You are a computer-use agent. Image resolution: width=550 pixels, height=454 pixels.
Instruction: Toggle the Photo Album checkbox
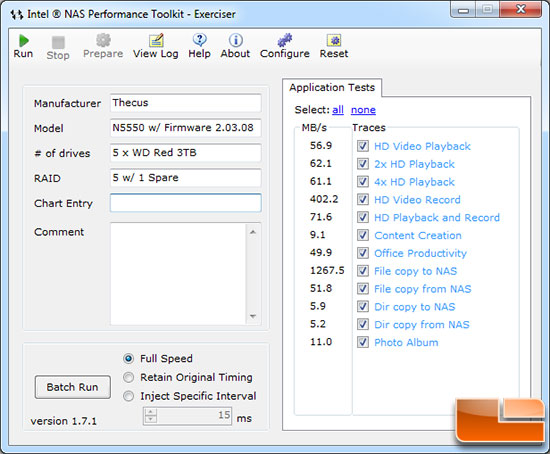(363, 342)
